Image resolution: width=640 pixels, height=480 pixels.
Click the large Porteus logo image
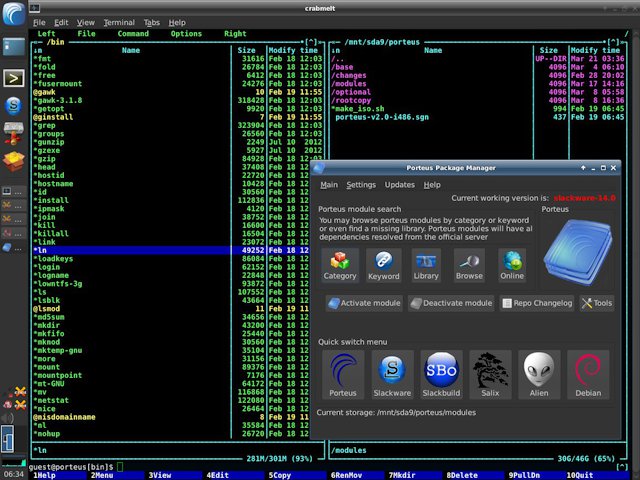point(578,251)
